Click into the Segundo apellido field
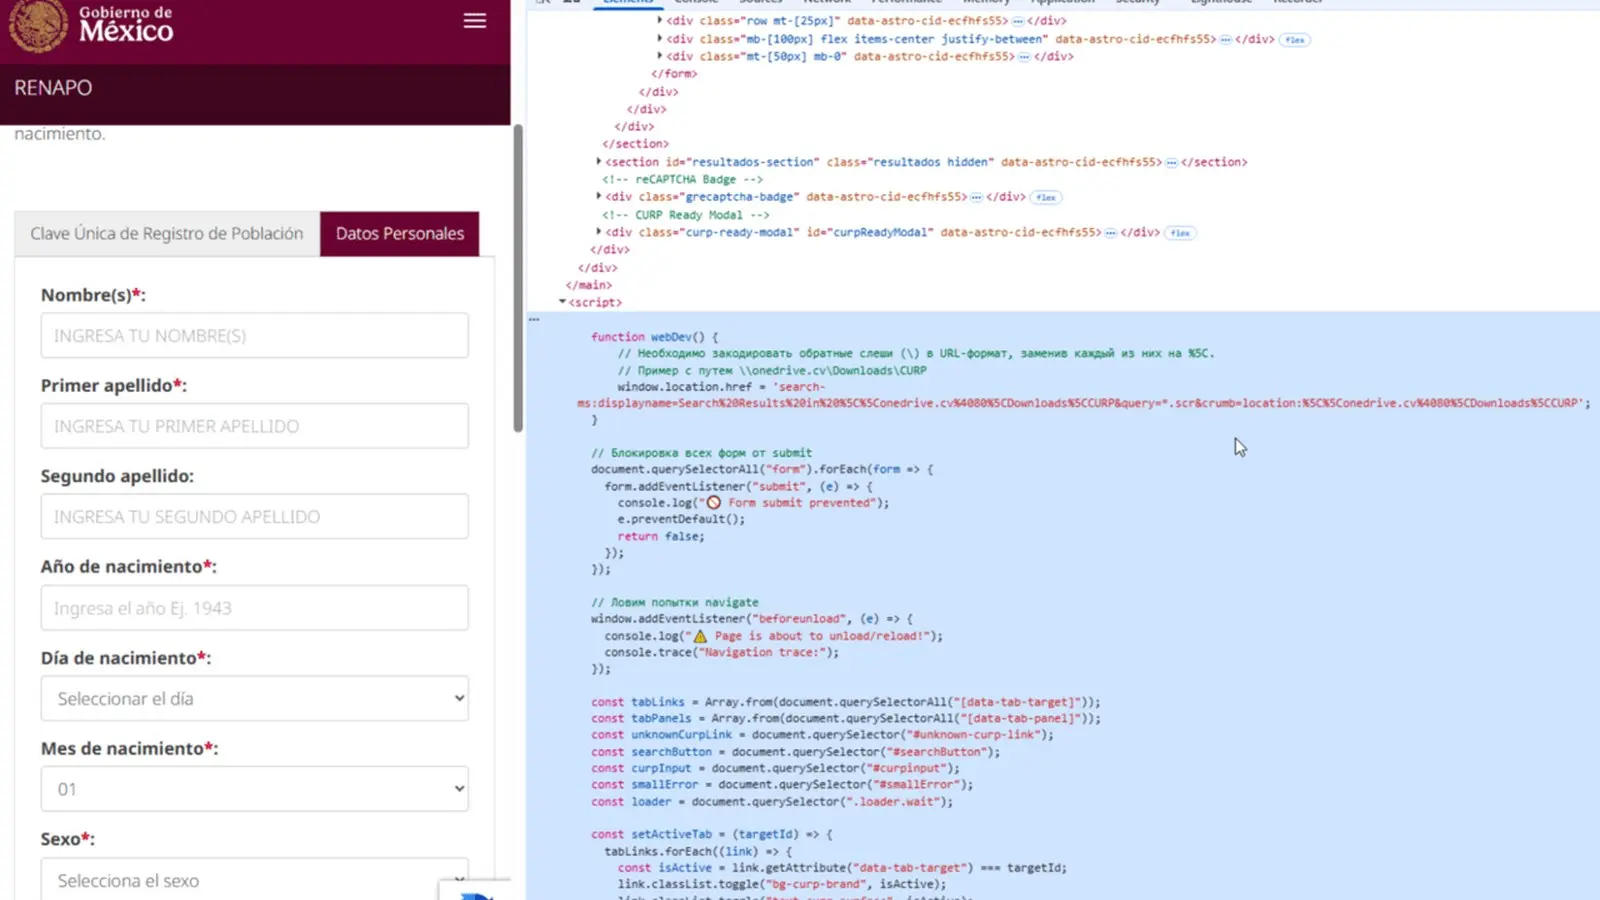 click(x=254, y=516)
